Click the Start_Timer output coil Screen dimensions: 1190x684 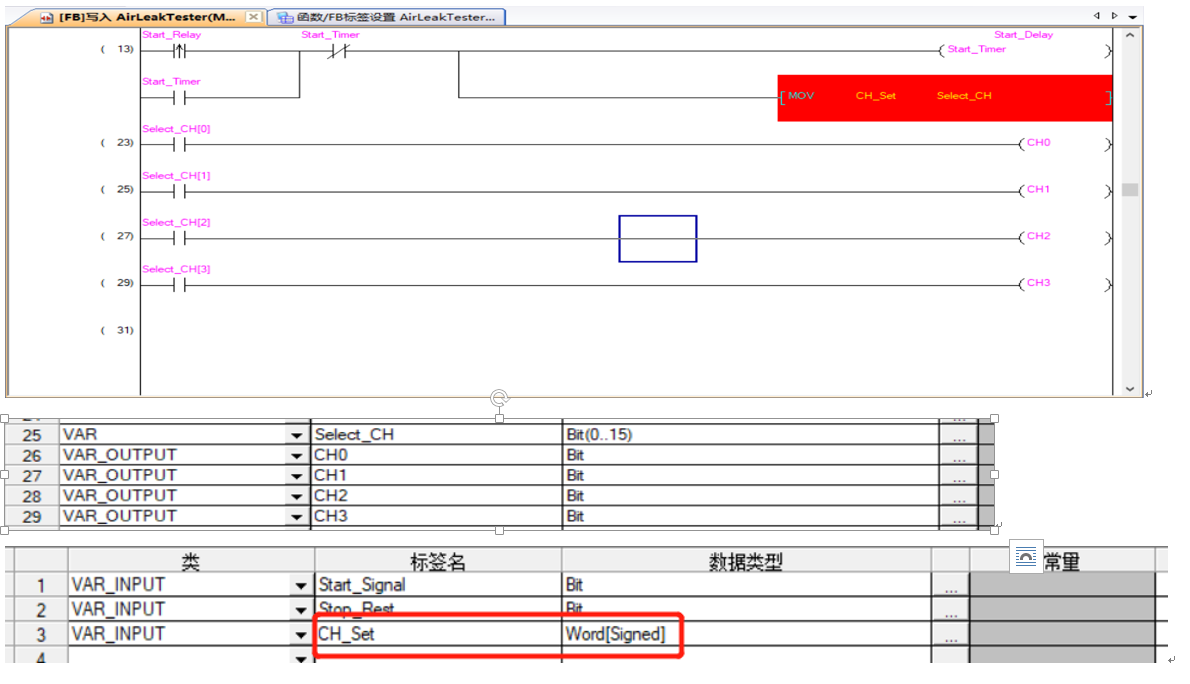click(x=976, y=50)
